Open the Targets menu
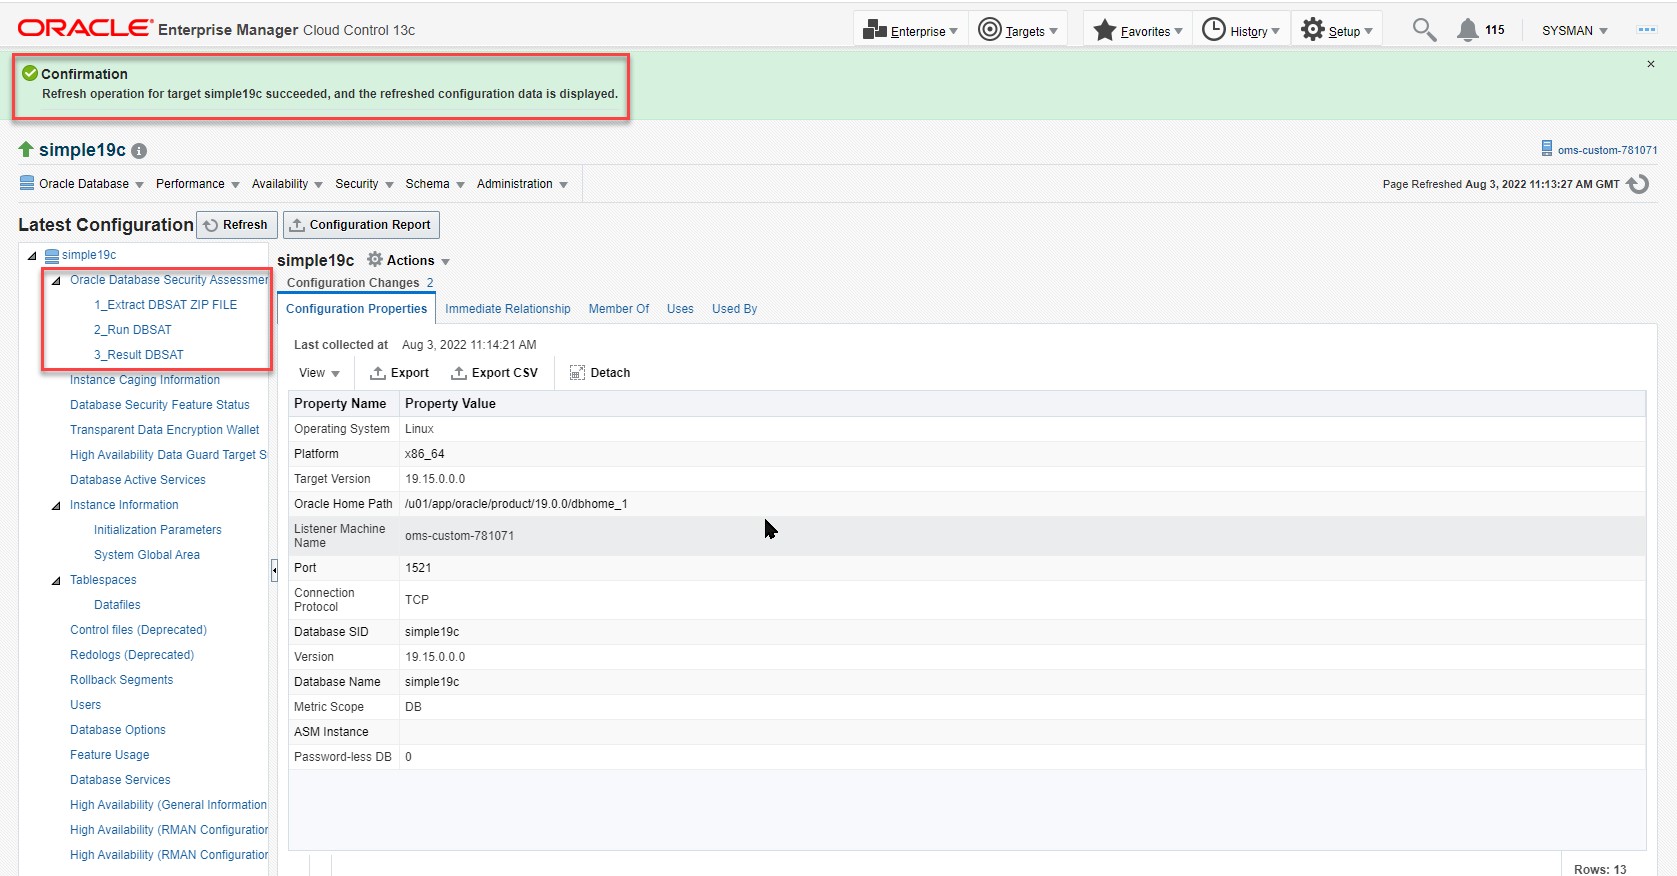 (x=1018, y=30)
